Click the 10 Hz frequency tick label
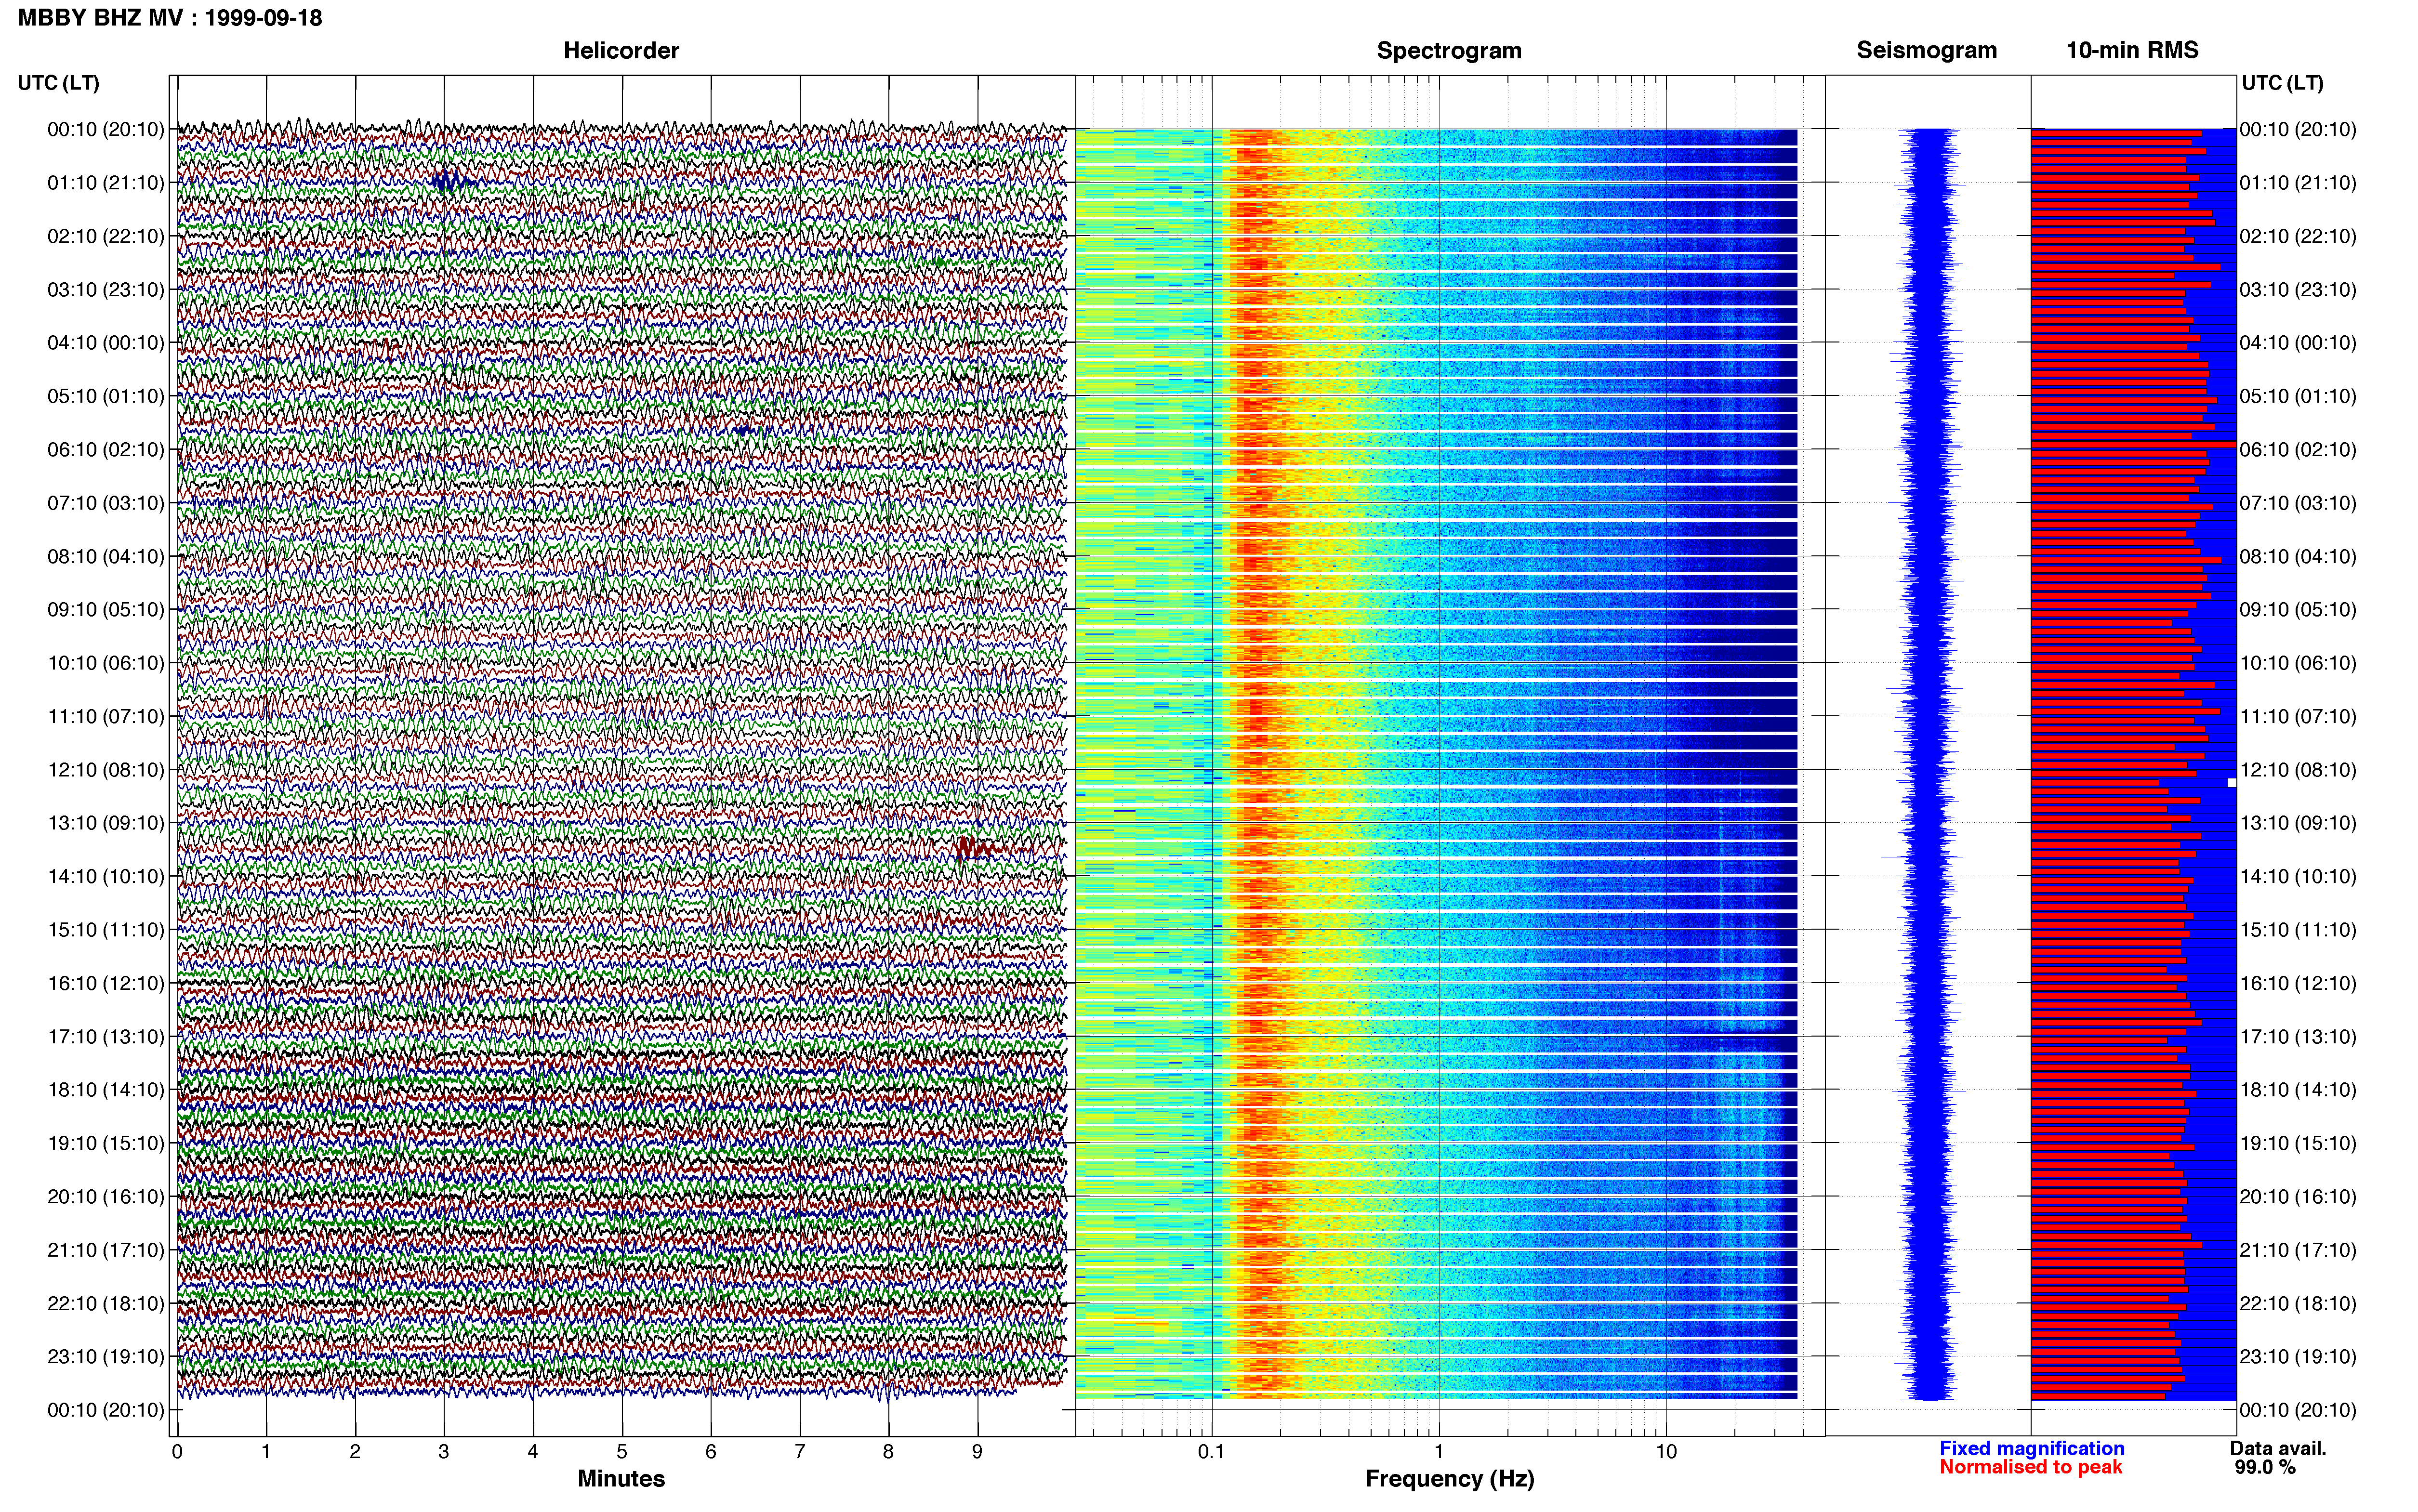 1665,1452
